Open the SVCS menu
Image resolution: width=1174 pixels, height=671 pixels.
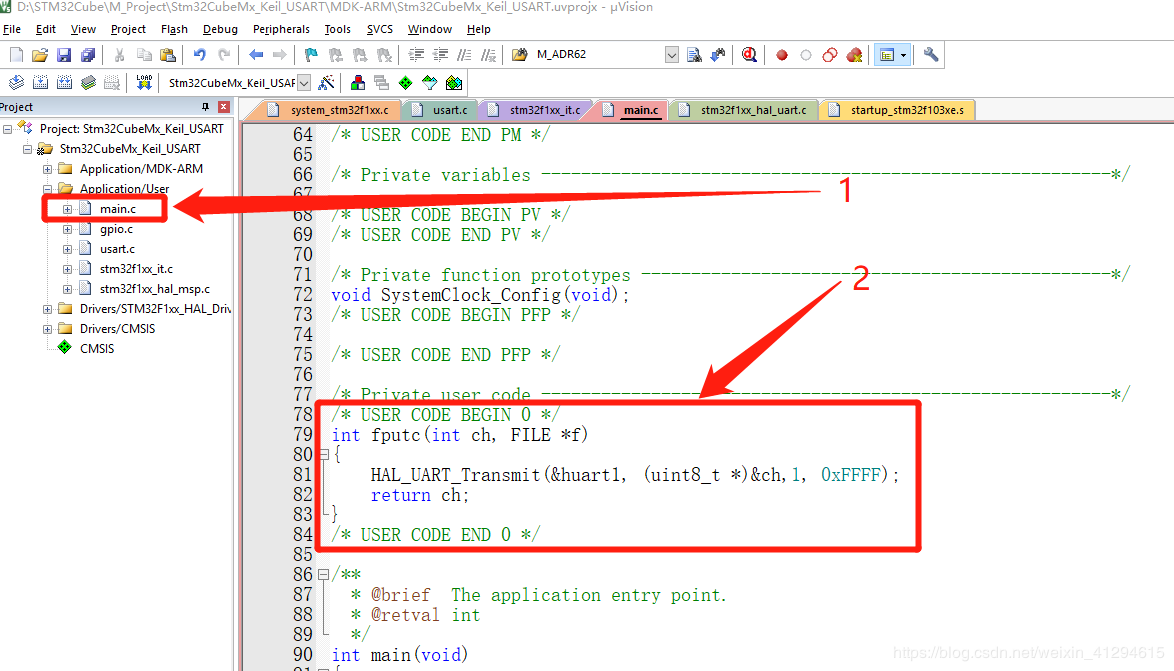point(380,29)
